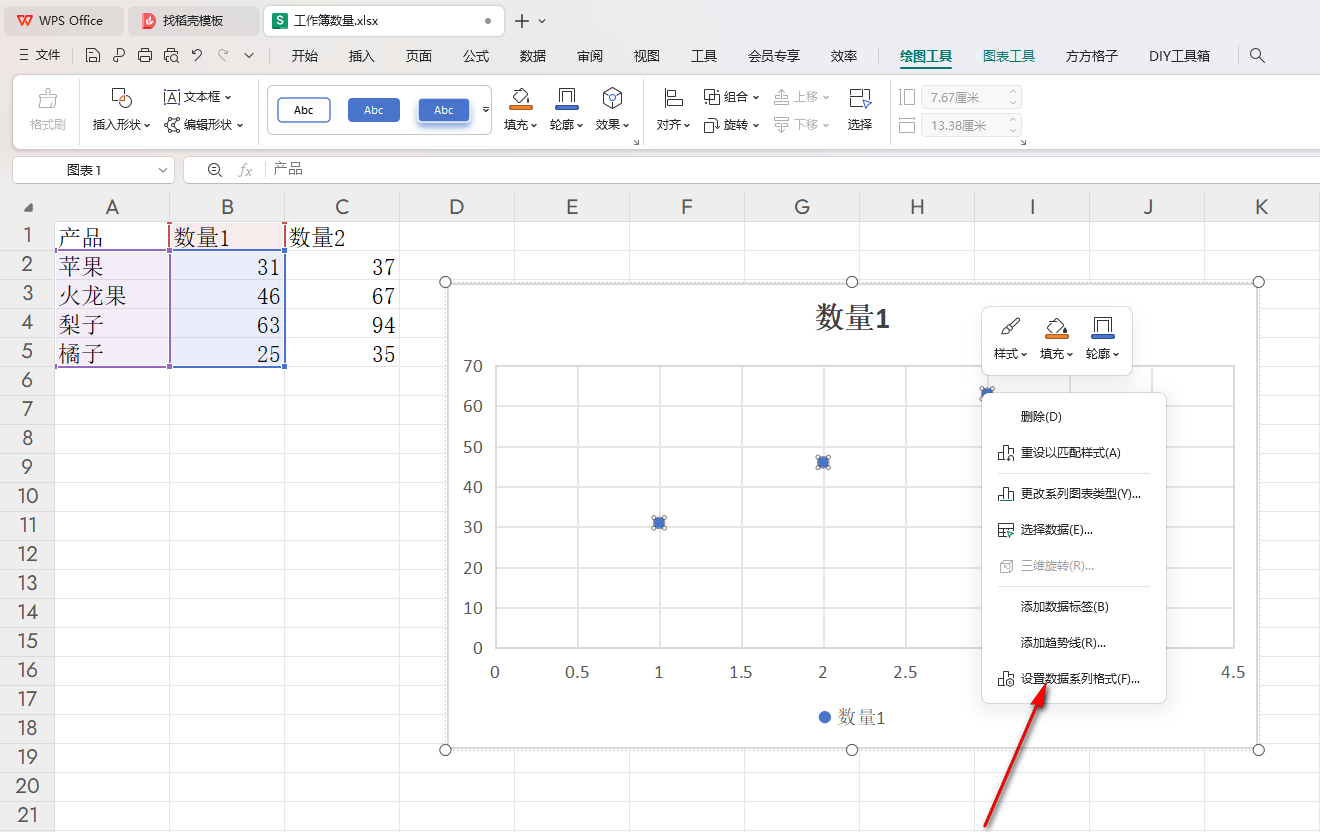Open the size settings dialog launcher arrow
This screenshot has width=1320, height=832.
tap(1023, 143)
